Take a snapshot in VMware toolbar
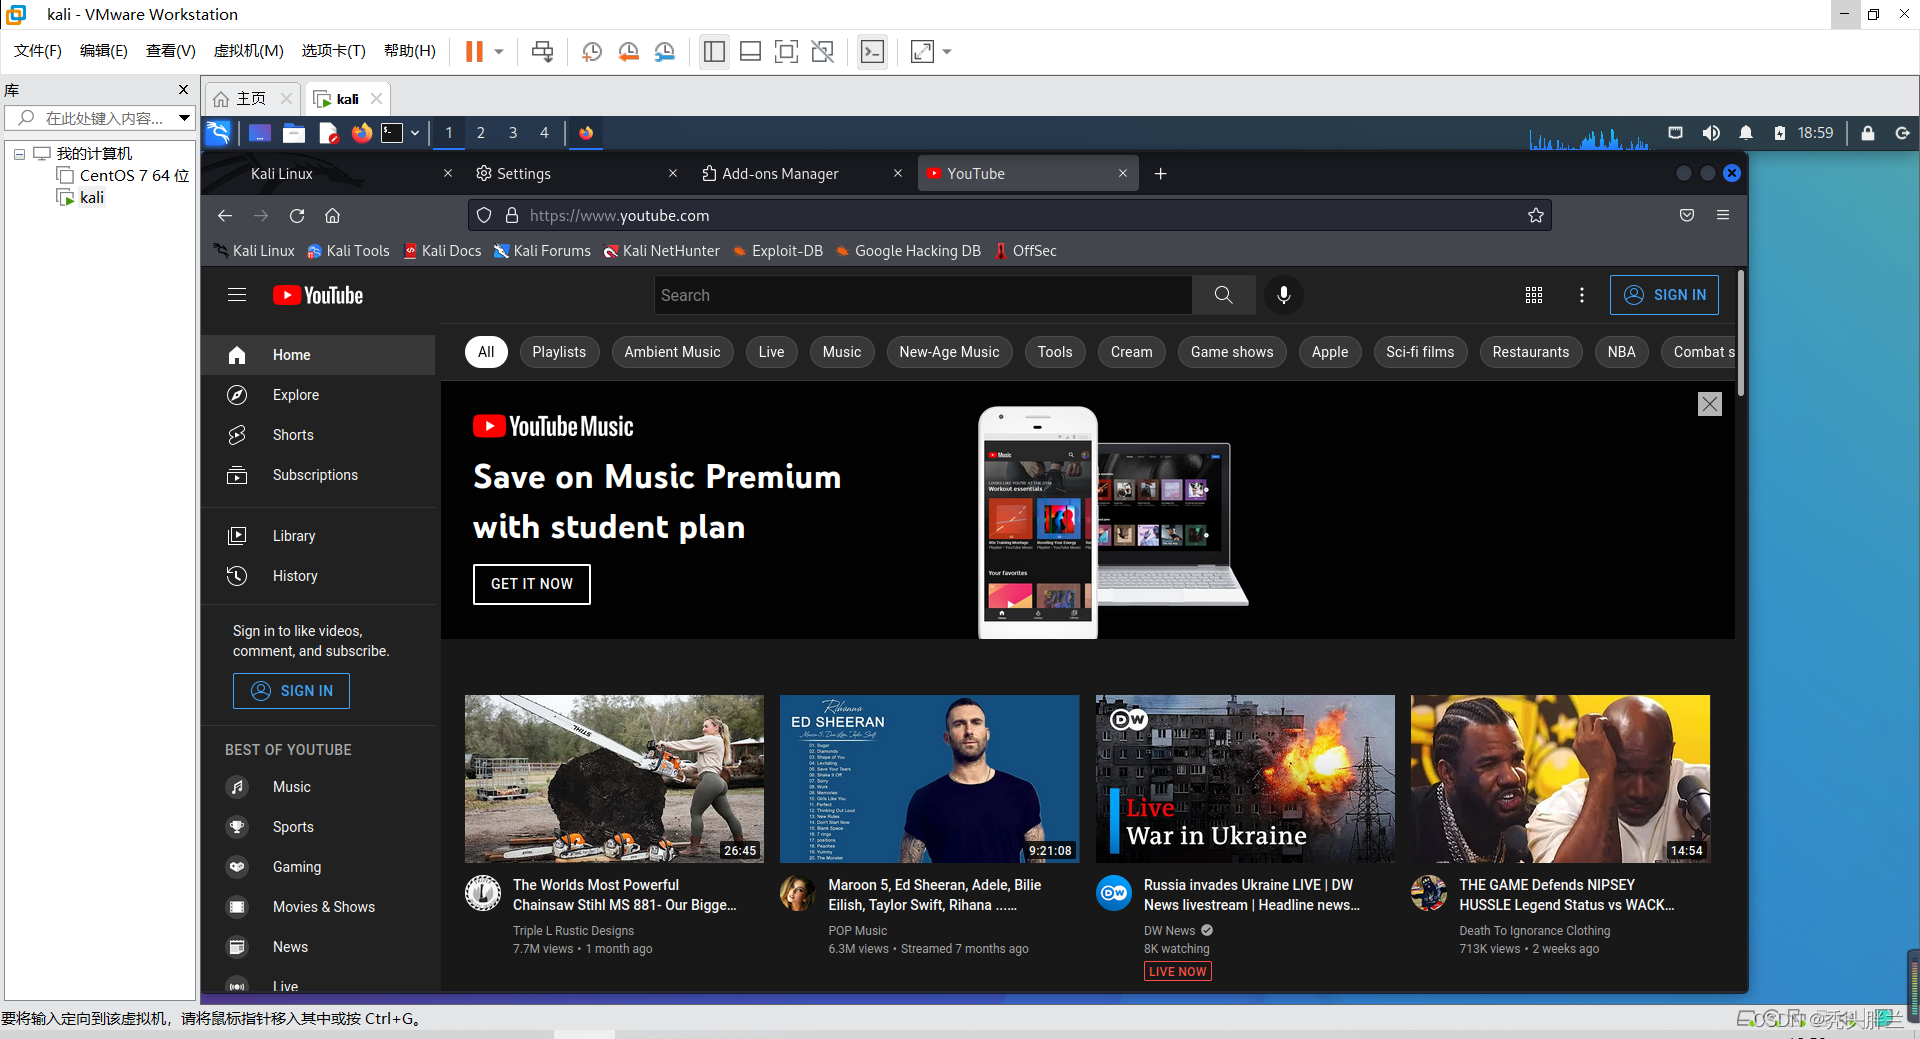 point(592,52)
